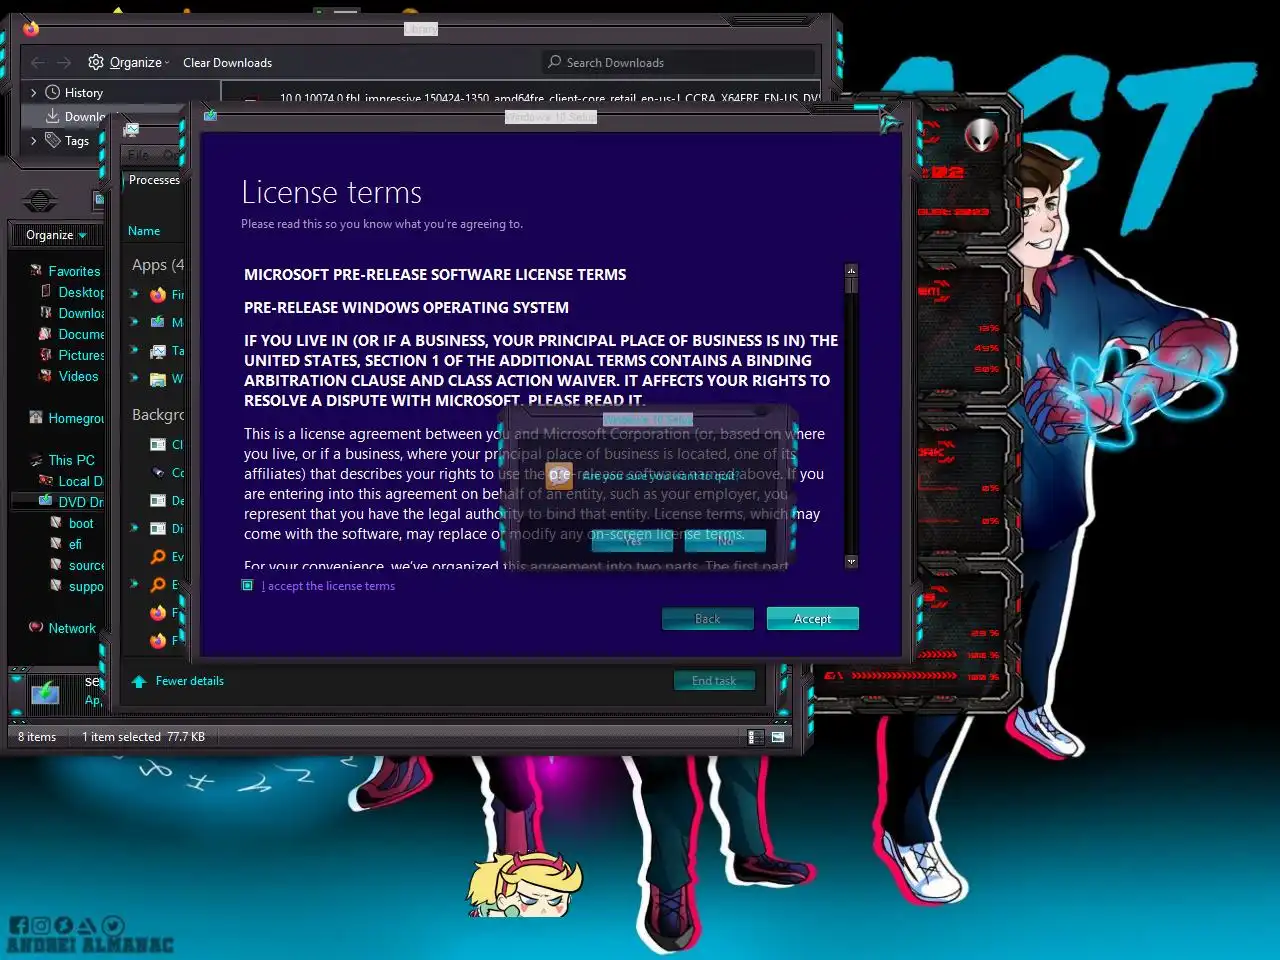Select Downloads in the Library sidebar

coord(84,116)
